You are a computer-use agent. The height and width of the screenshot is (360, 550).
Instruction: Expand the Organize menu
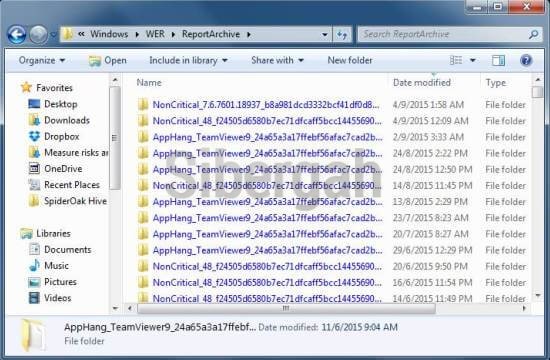click(42, 60)
